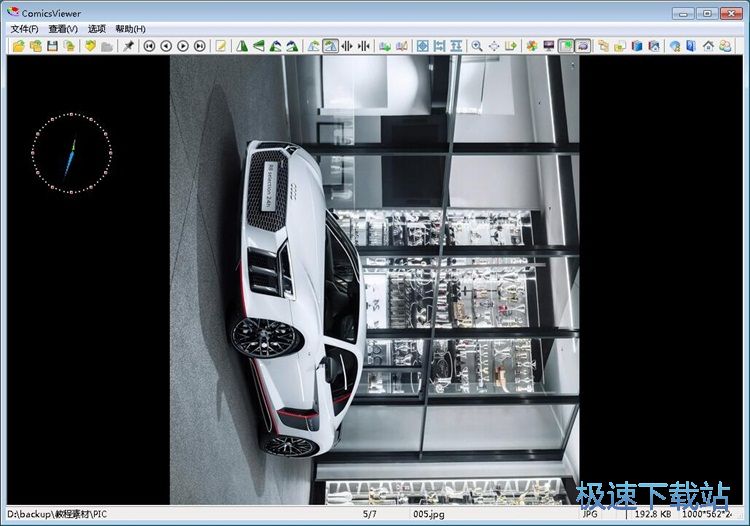Rotate image with right rotate icon

(292, 46)
